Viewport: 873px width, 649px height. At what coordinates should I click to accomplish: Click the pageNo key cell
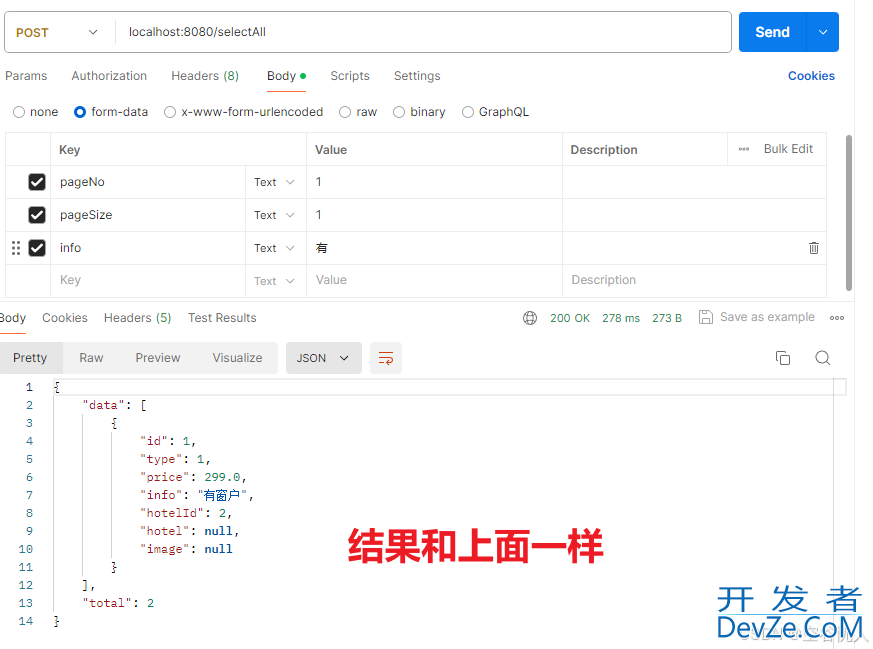point(148,182)
